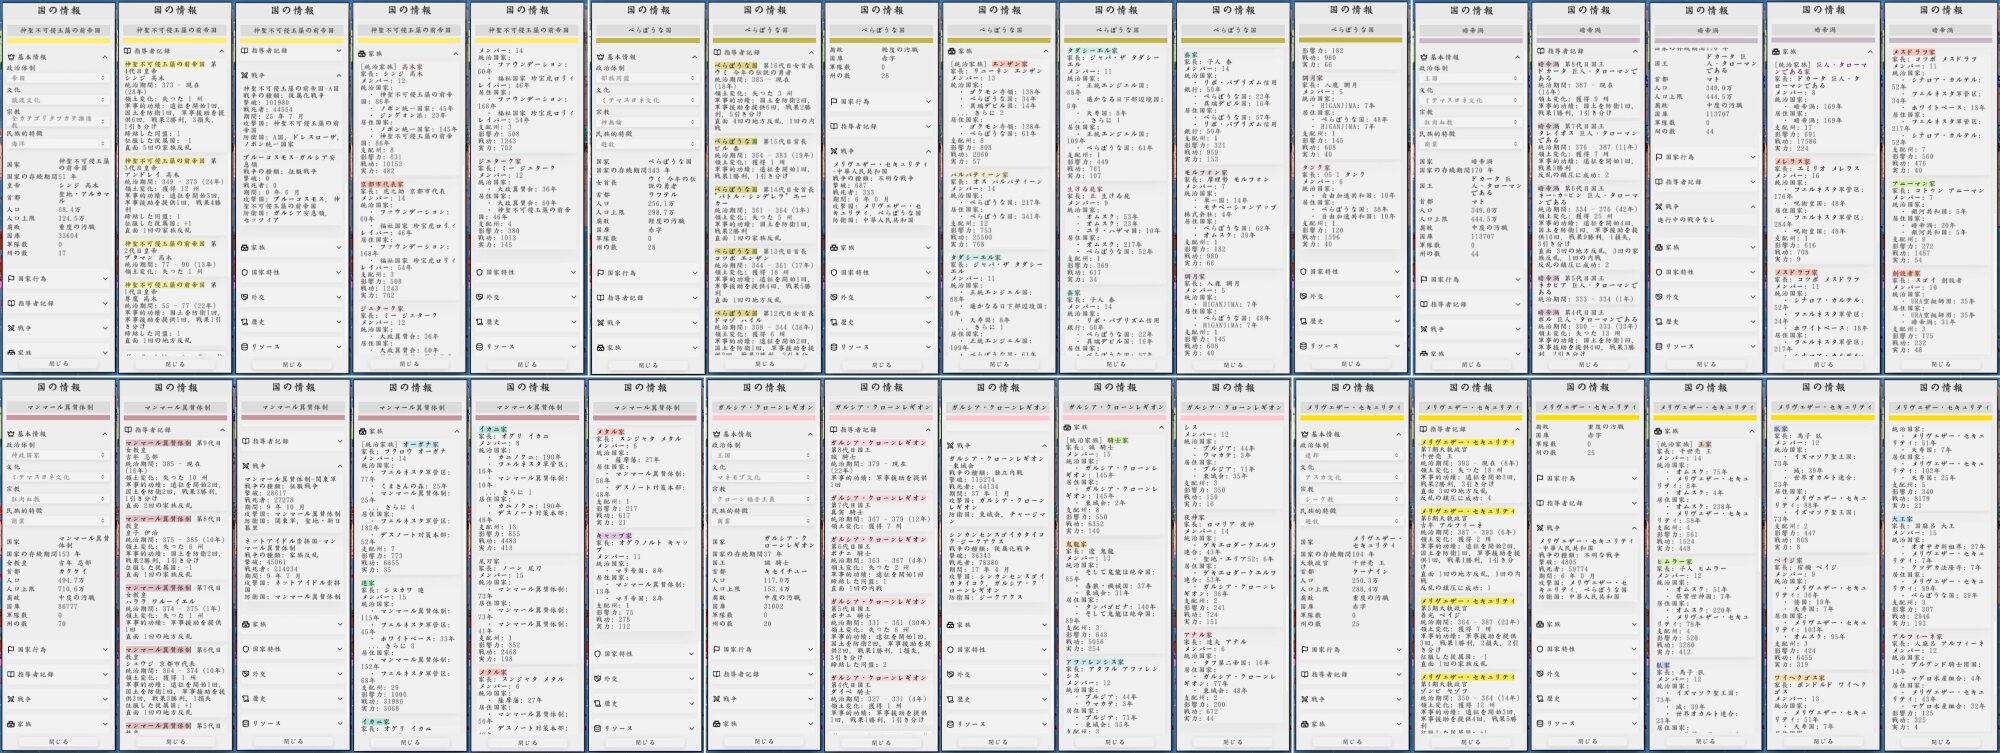Click the flag icon of マンマール翼賛体制's 国家行為 row
The width and height of the screenshot is (2000, 753).
(10, 650)
